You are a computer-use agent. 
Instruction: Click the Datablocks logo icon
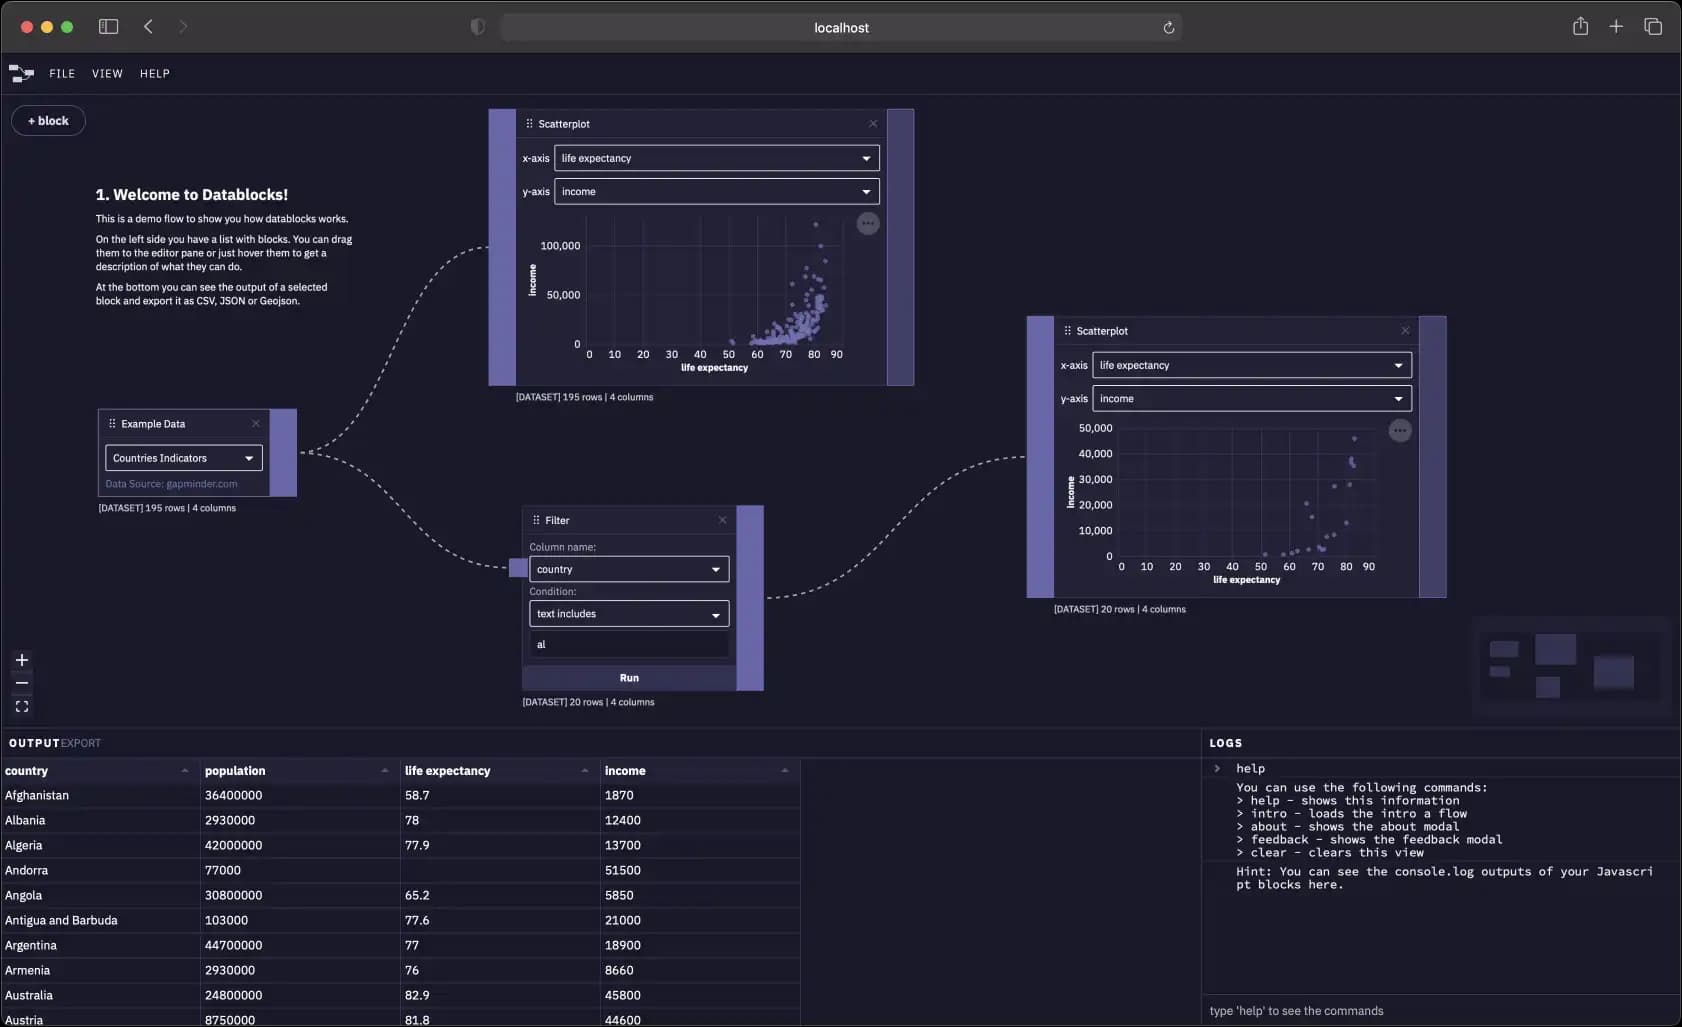pos(21,72)
